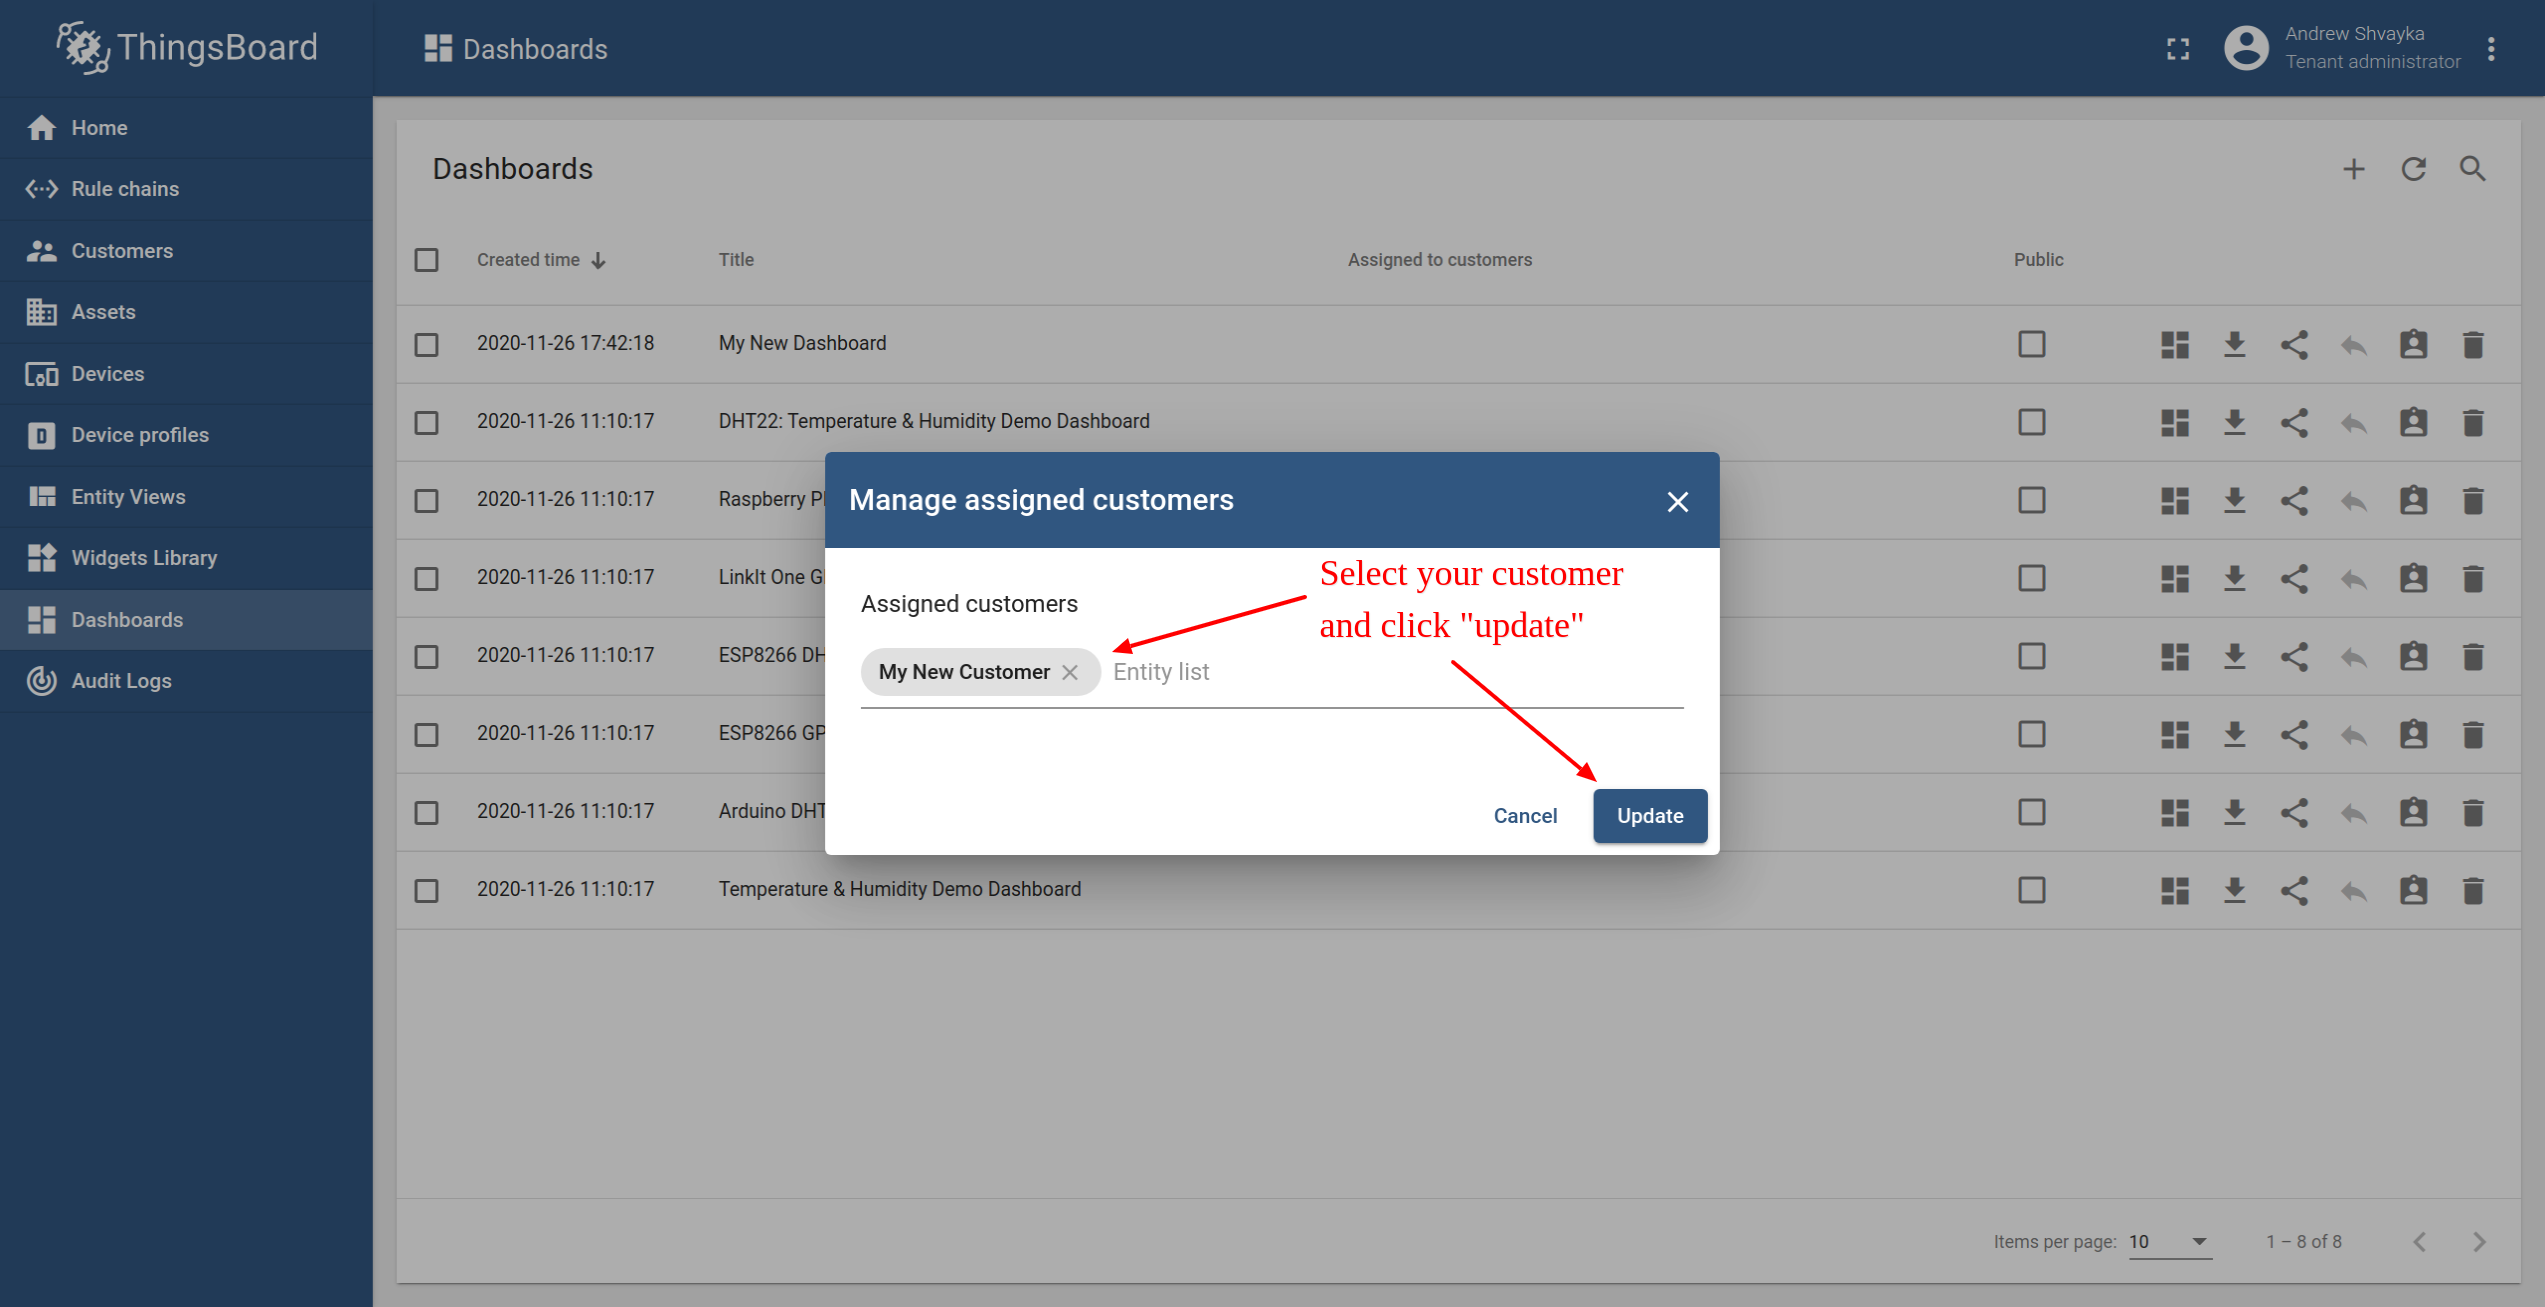Viewport: 2545px width, 1307px height.
Task: Click the vertical ellipsis menu at top right
Action: (2492, 48)
